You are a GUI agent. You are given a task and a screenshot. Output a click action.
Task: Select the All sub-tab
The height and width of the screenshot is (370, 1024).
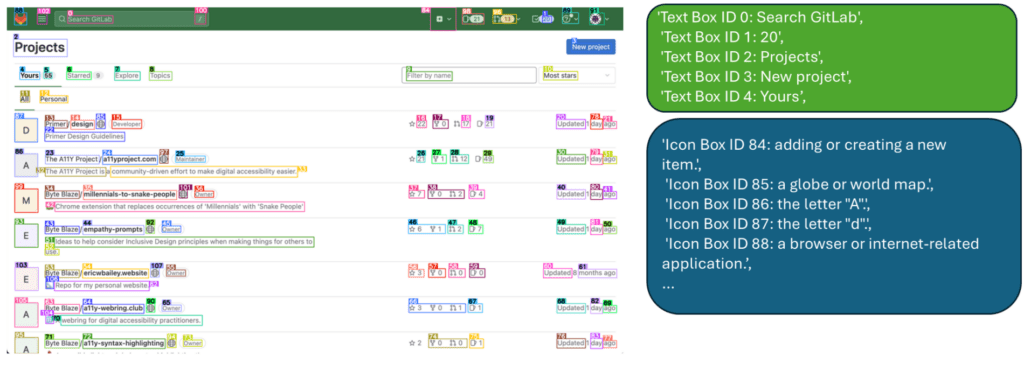coord(25,99)
